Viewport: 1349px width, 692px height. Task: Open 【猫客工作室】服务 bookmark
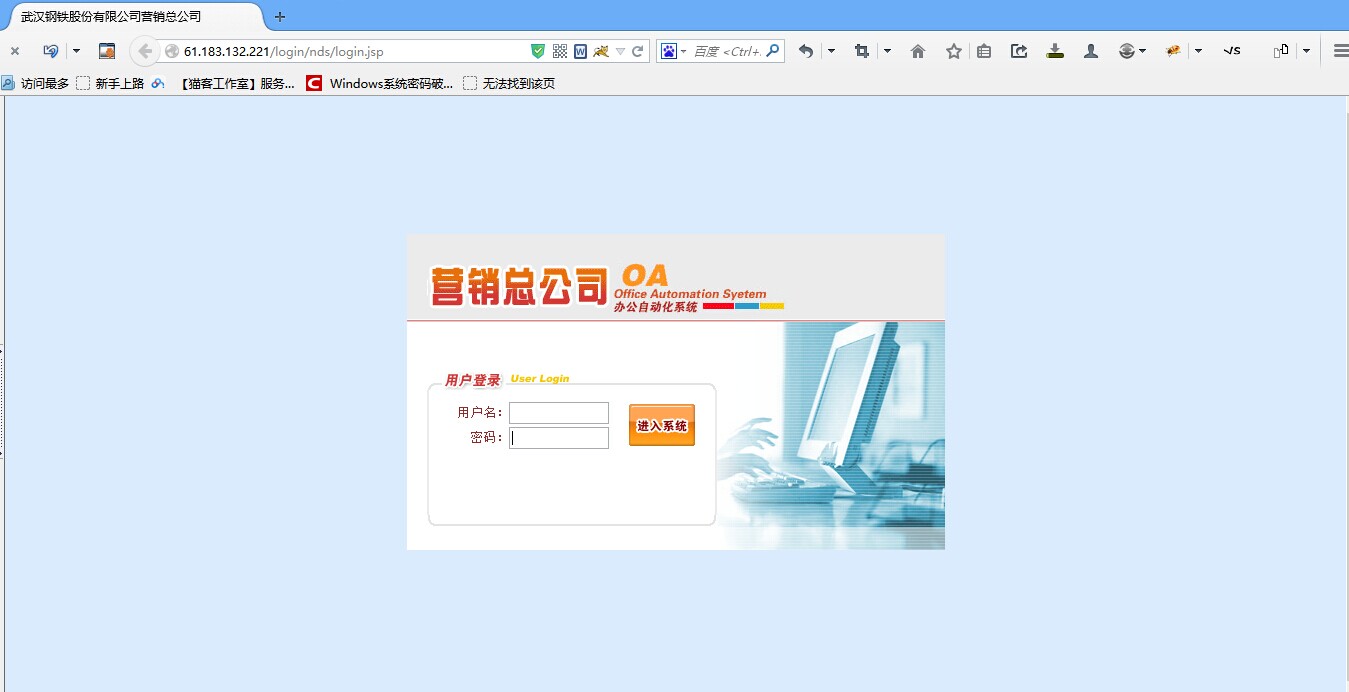[237, 84]
